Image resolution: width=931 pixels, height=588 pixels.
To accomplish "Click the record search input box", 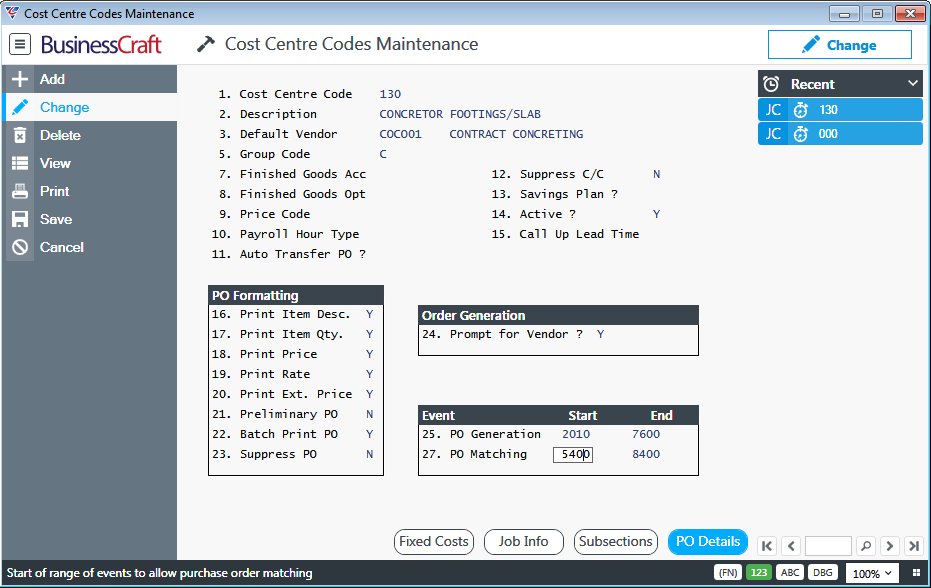I will point(828,545).
